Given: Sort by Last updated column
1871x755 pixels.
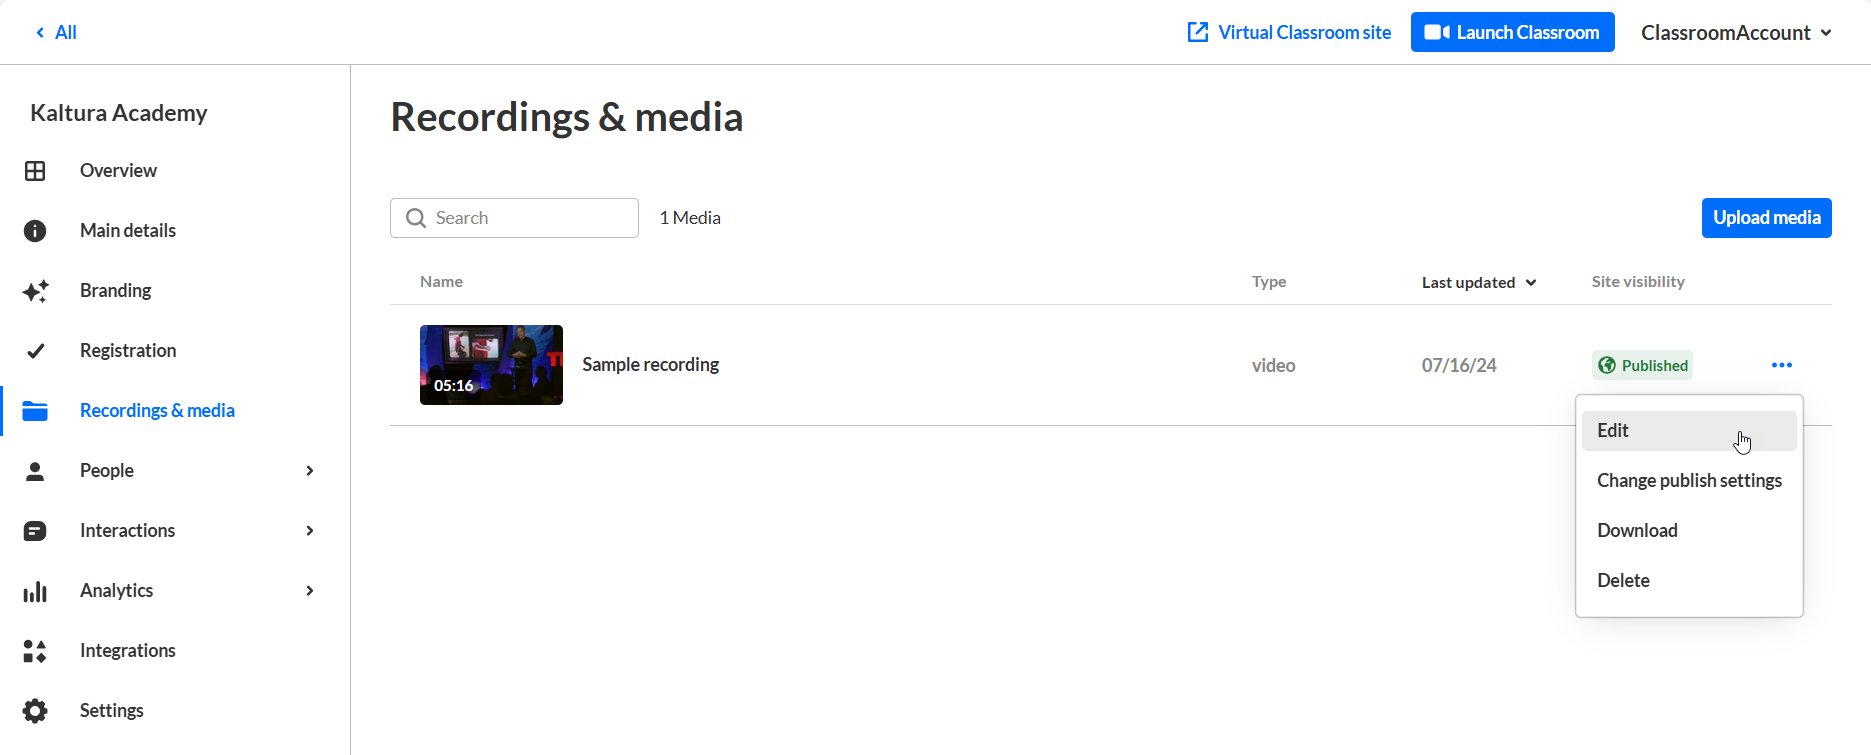Looking at the screenshot, I should coord(1478,283).
